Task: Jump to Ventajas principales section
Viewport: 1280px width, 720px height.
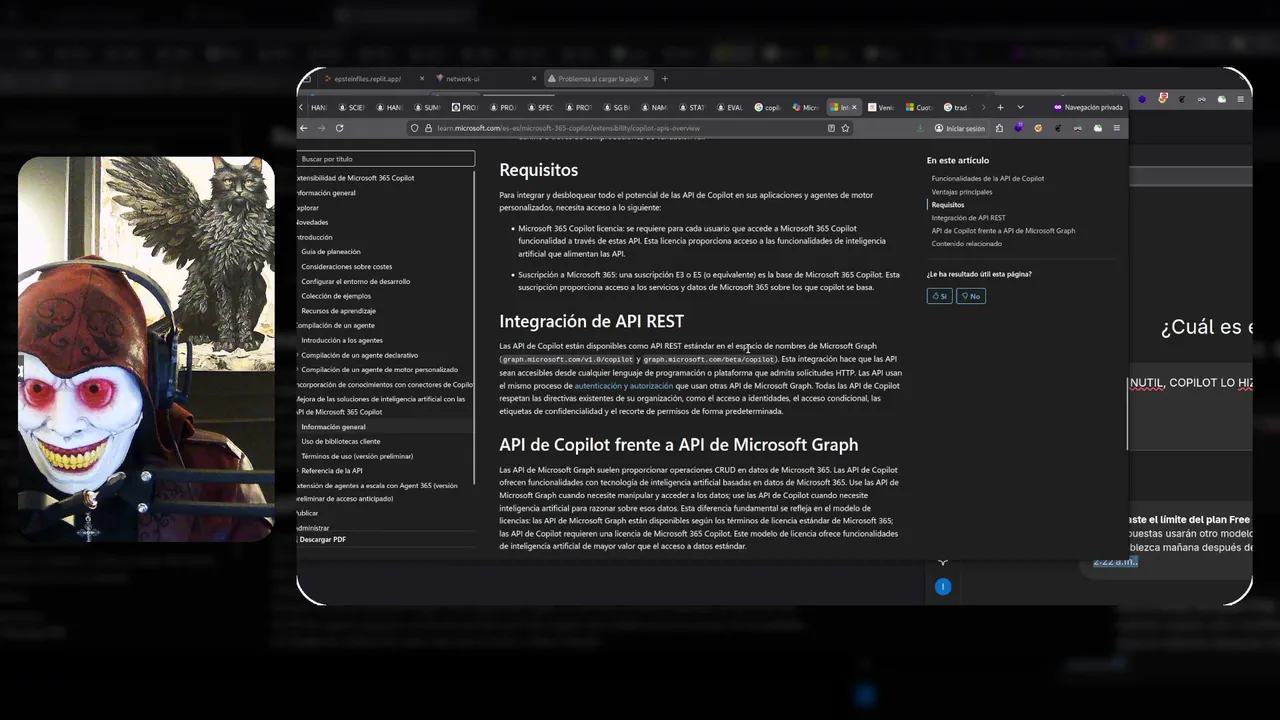Action: (x=962, y=191)
